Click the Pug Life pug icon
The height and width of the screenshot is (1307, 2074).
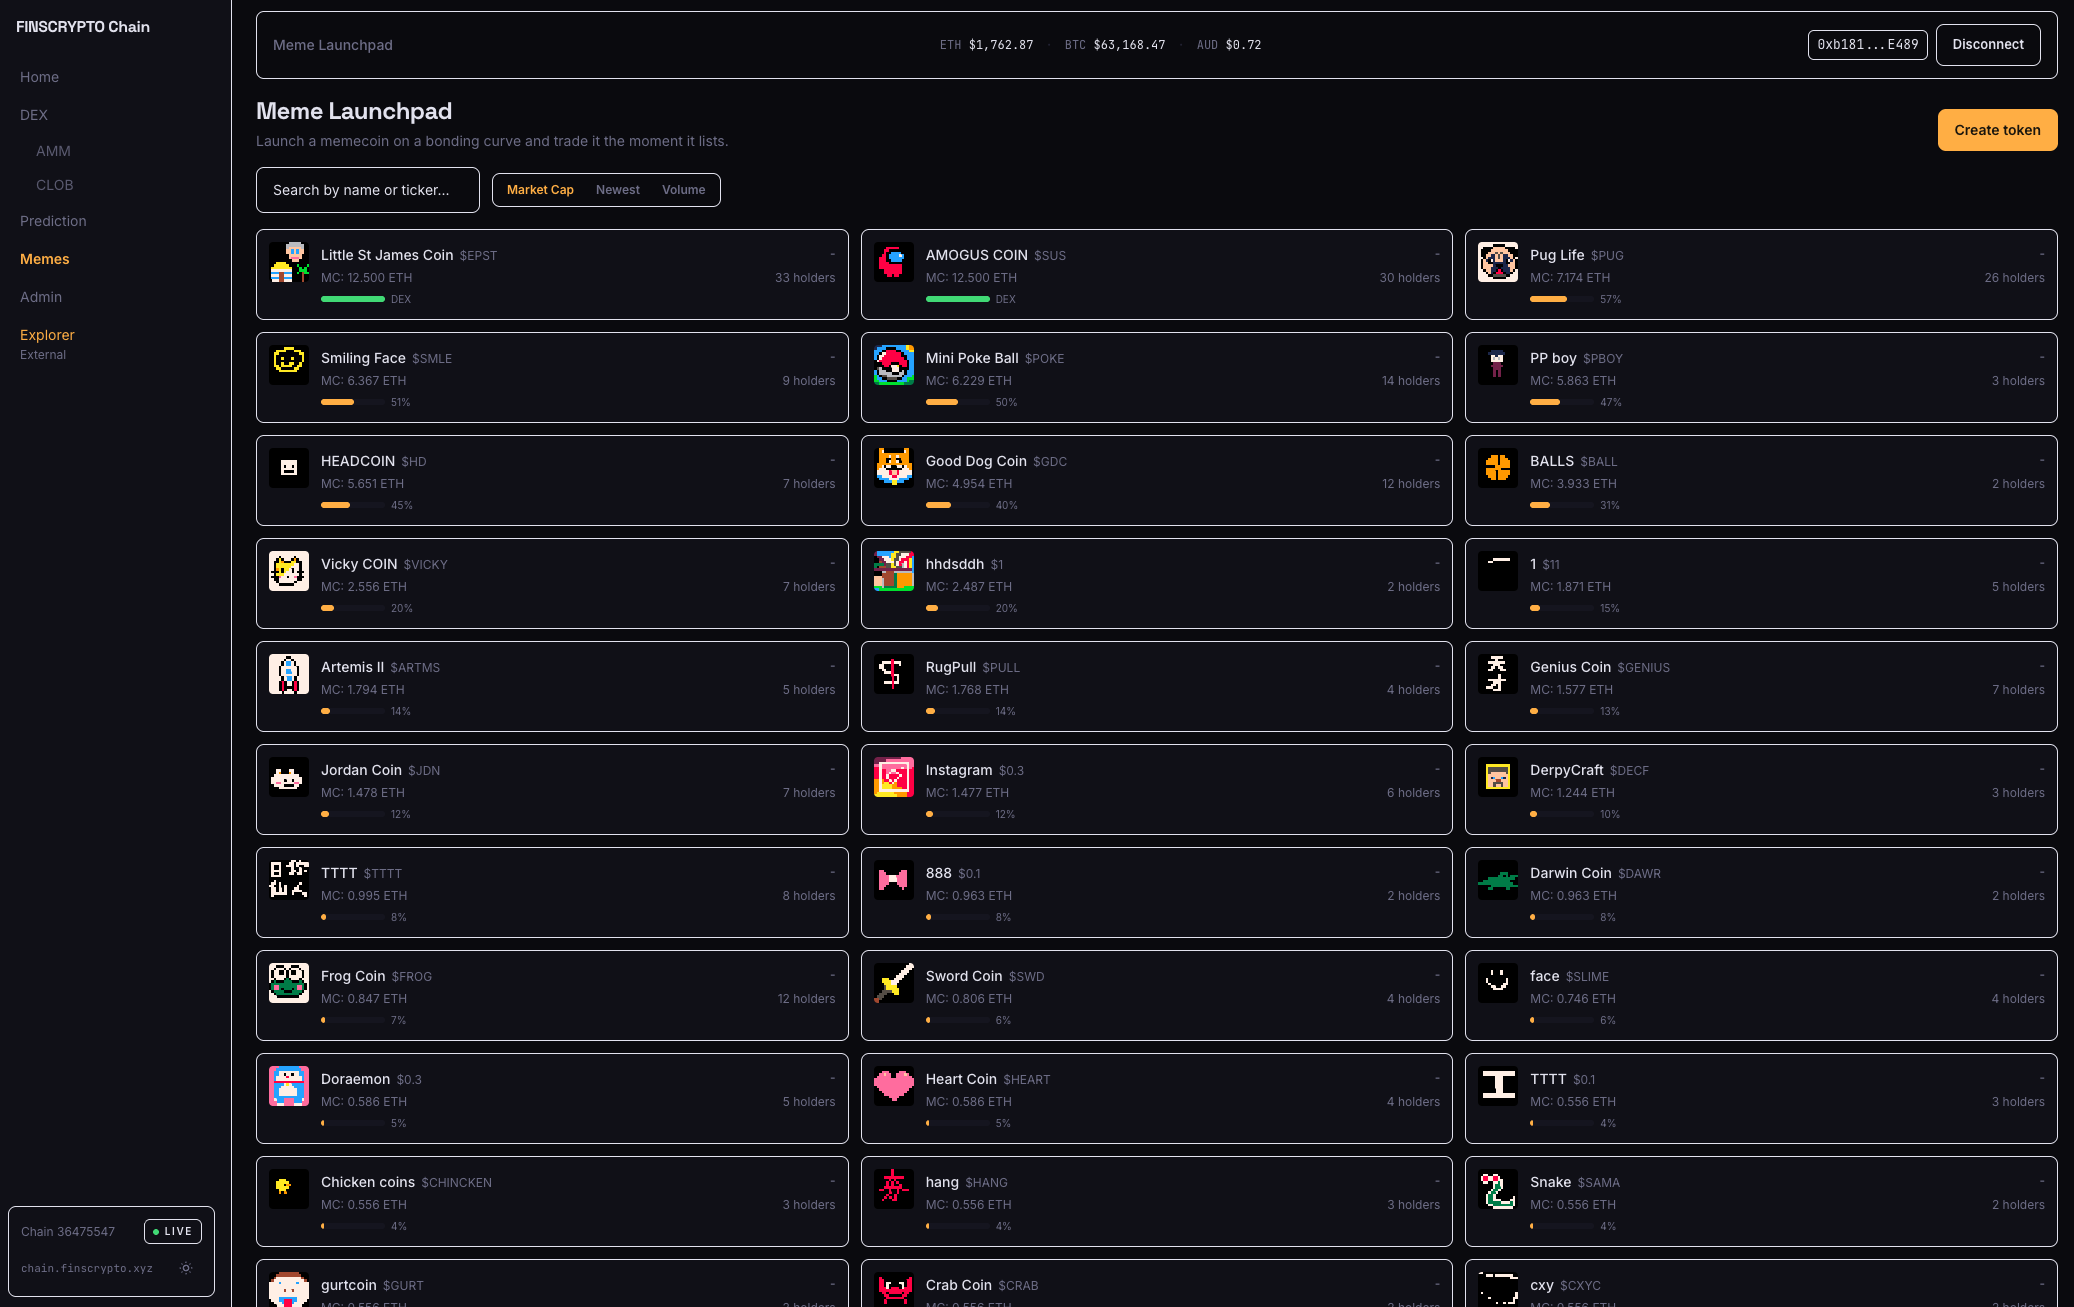tap(1498, 262)
